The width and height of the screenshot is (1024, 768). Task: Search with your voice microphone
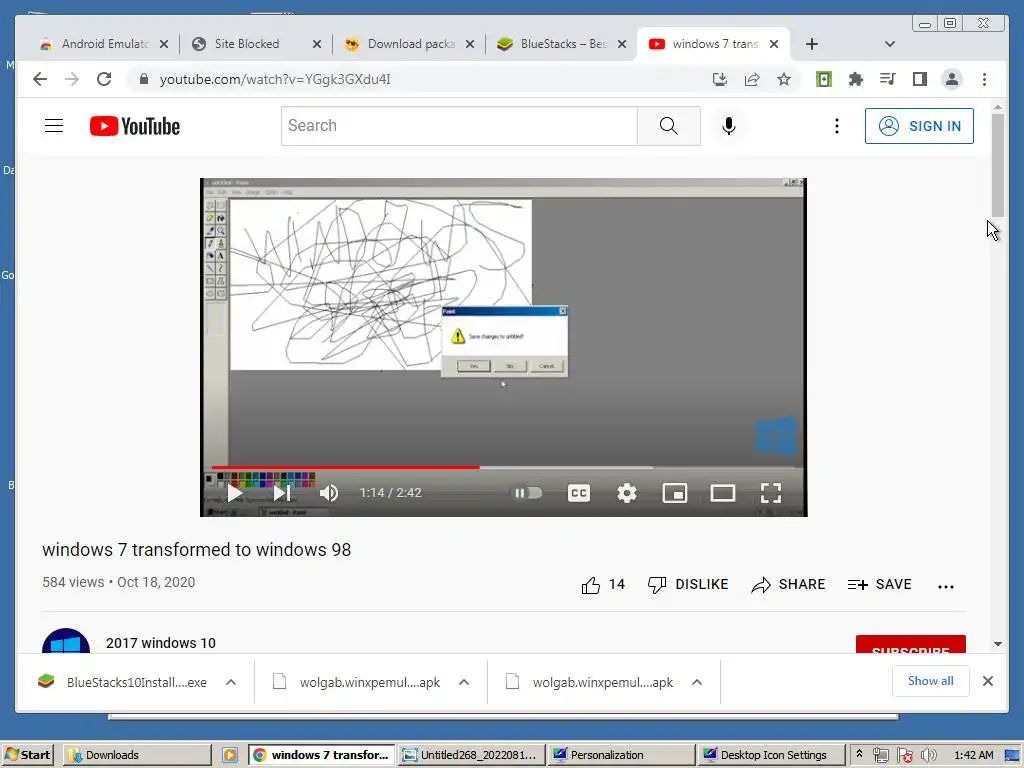(729, 125)
